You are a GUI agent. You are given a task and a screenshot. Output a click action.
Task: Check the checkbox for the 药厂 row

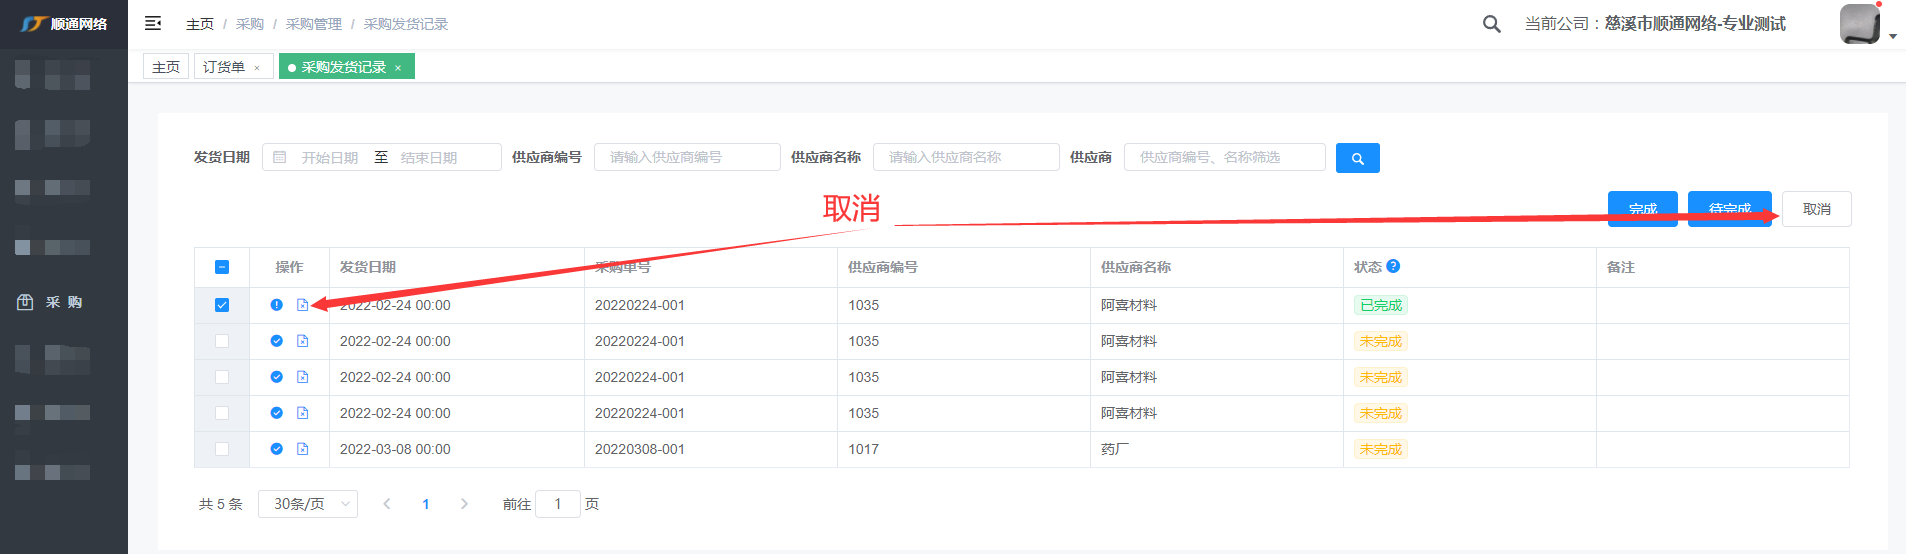[222, 449]
